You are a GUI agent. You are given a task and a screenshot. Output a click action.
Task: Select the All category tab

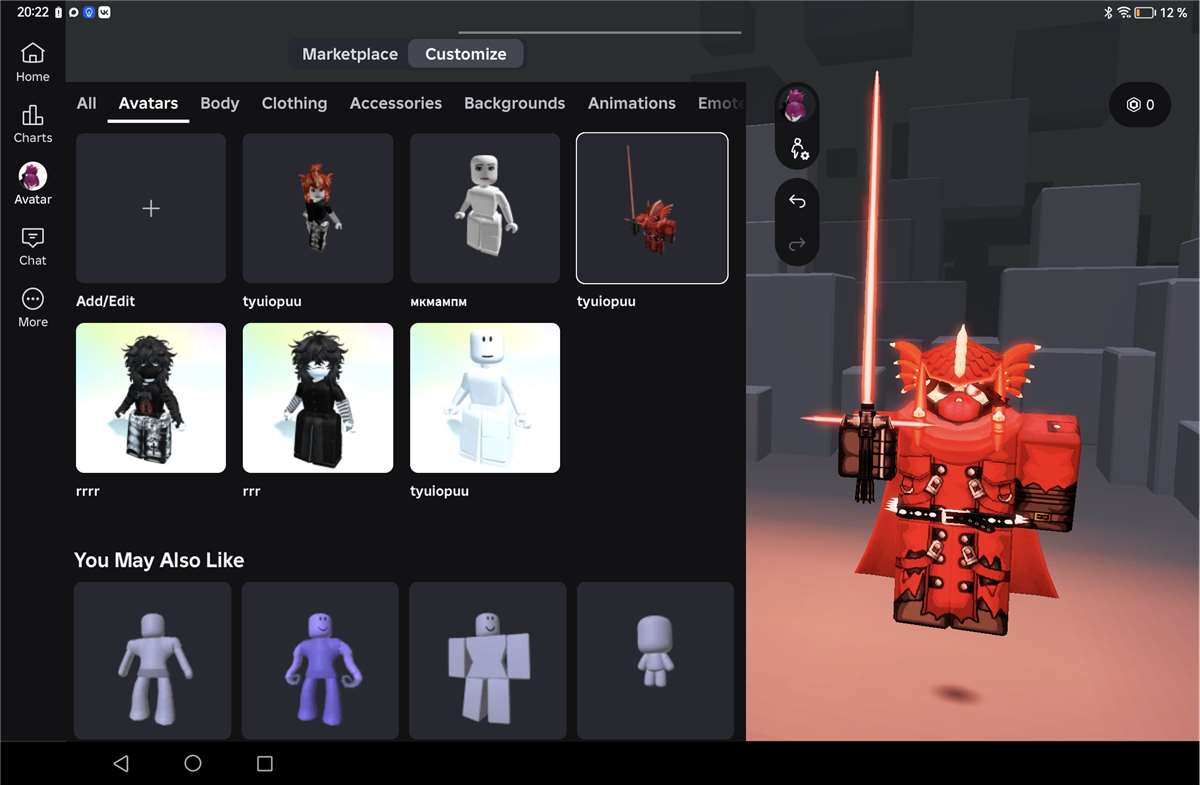[87, 103]
